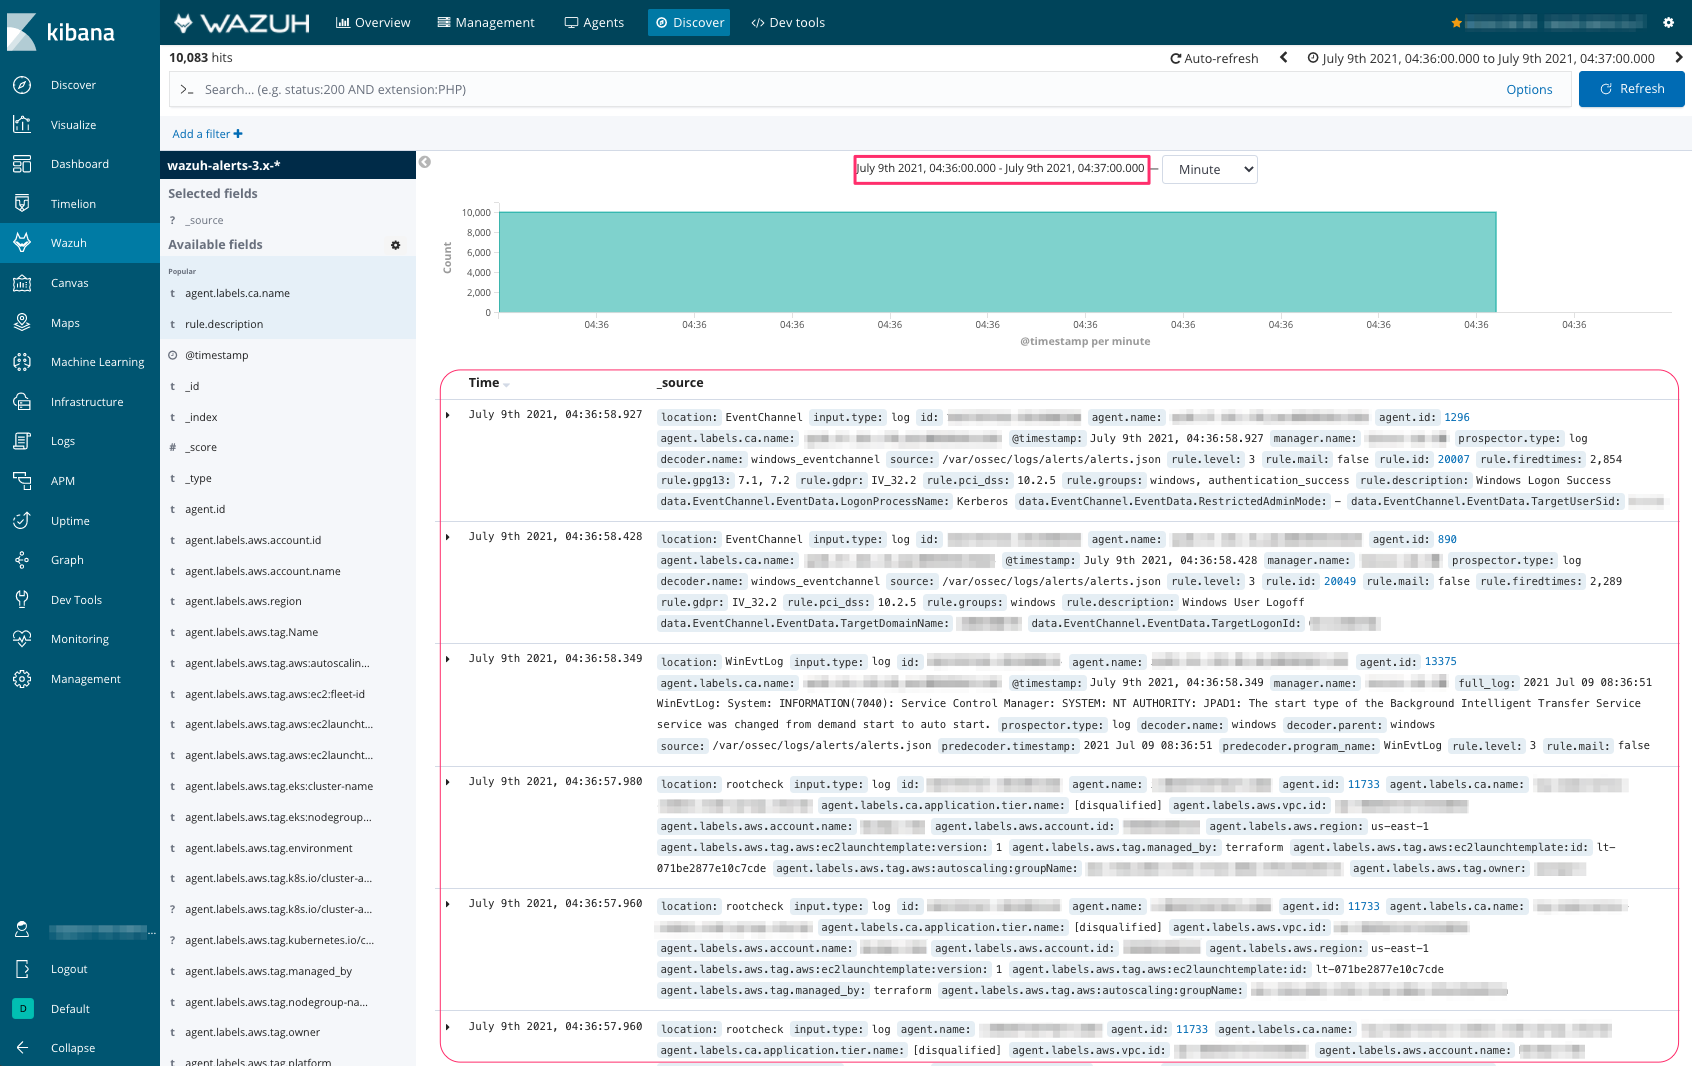Toggle Auto-refresh in the time bar
Screen dimensions: 1692x1066
[1214, 59]
